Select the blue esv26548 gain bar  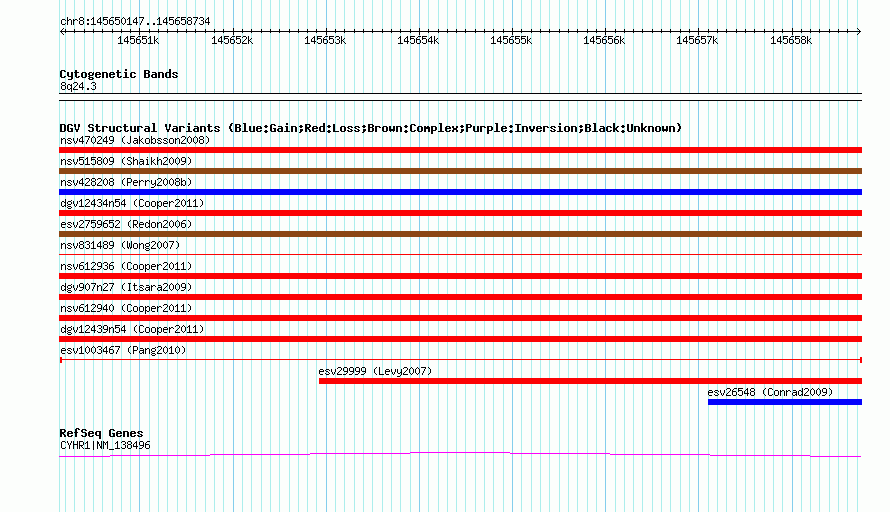pos(785,402)
